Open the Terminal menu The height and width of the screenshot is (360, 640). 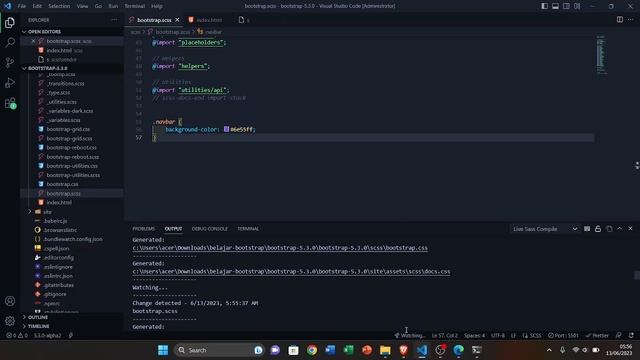coord(135,6)
